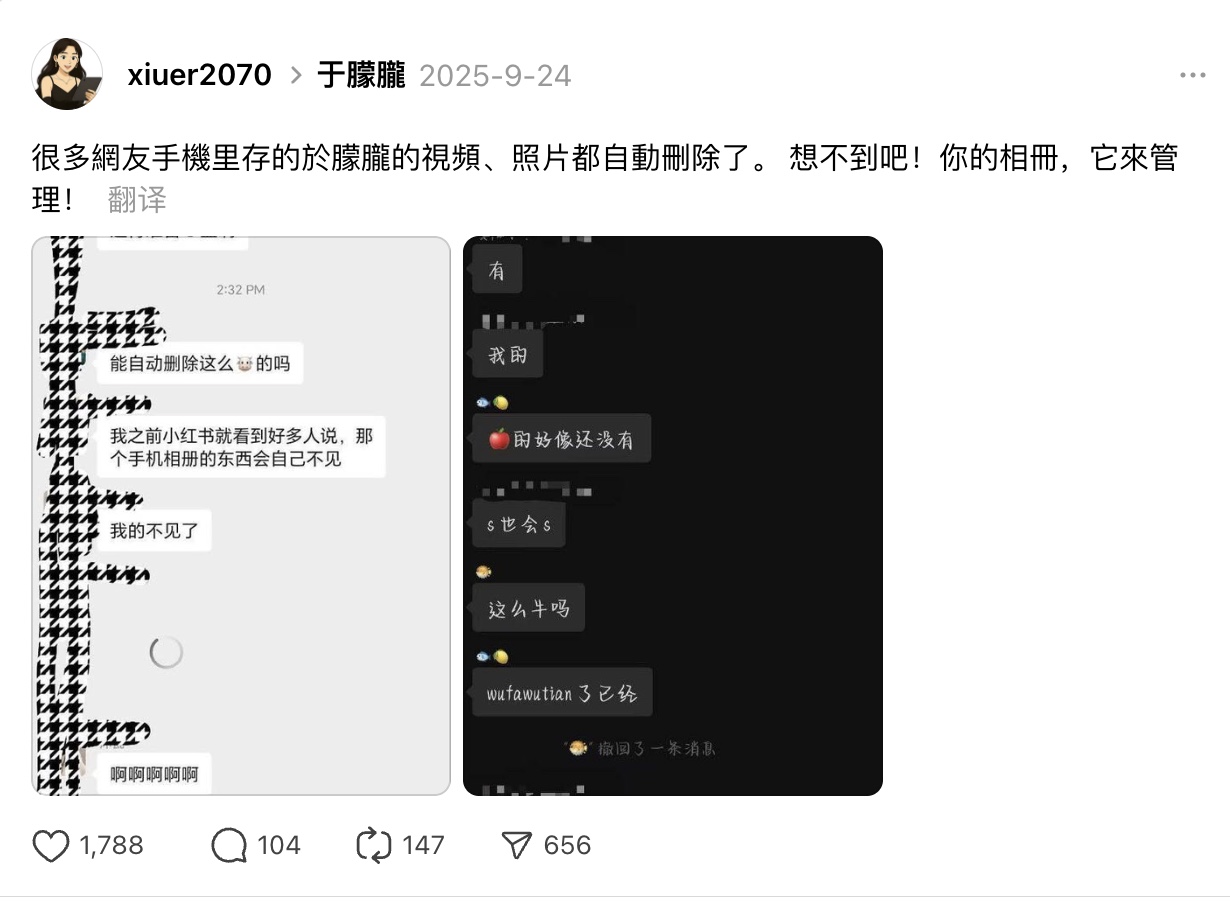Like the post with the heart icon

click(x=51, y=846)
